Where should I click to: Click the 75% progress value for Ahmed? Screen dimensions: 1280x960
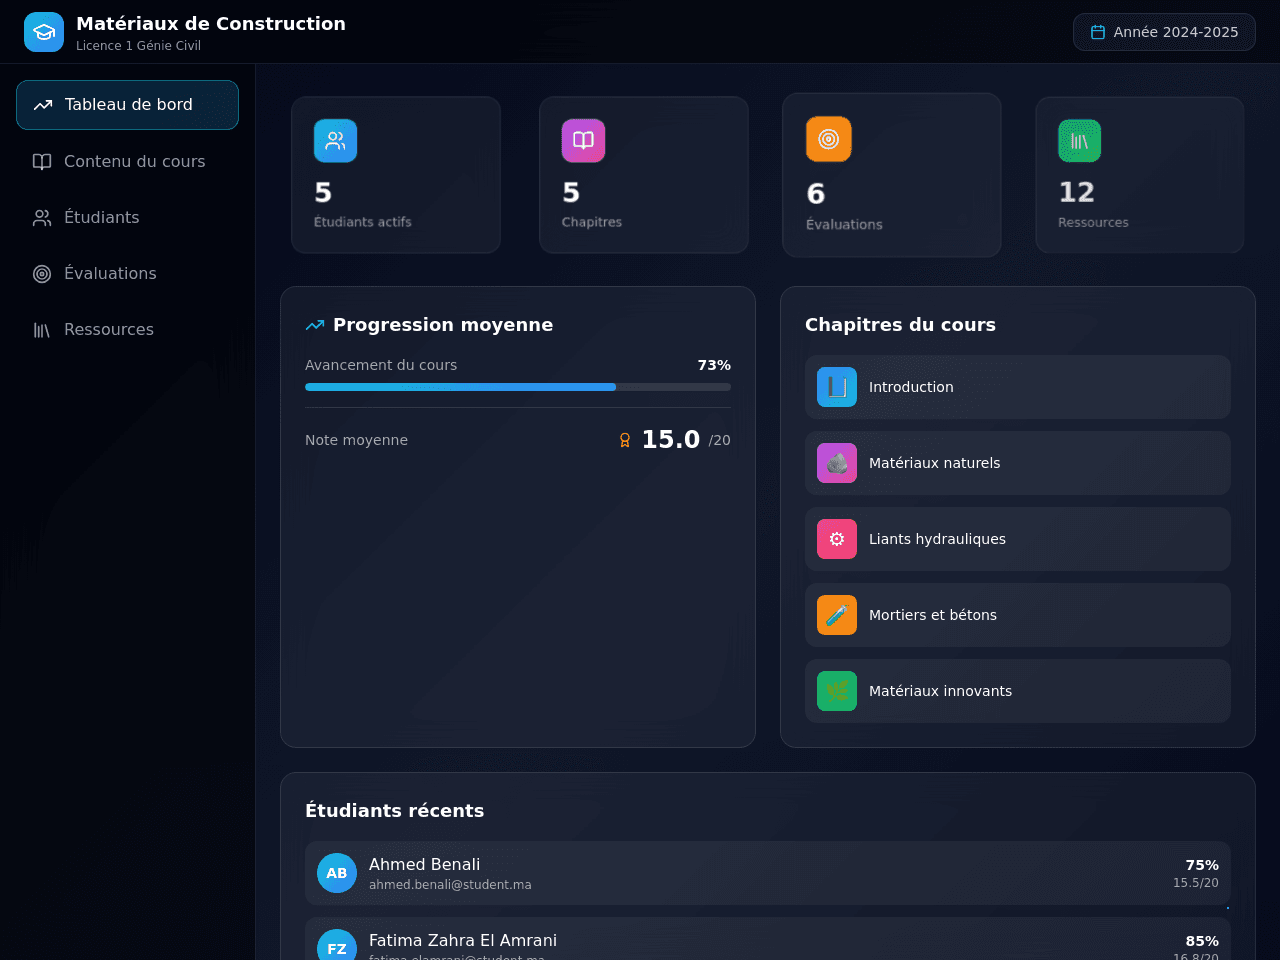click(1202, 865)
